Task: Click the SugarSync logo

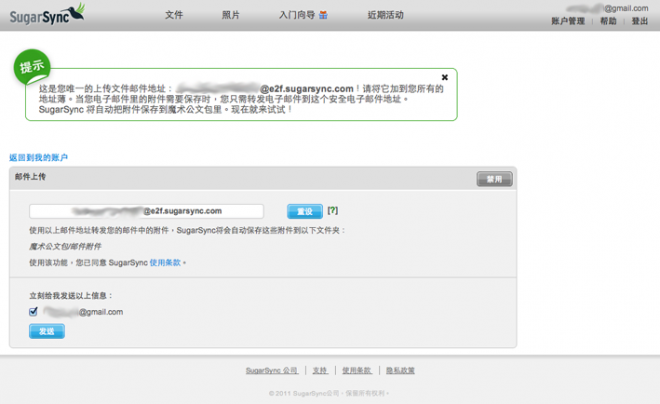Action: (42, 14)
